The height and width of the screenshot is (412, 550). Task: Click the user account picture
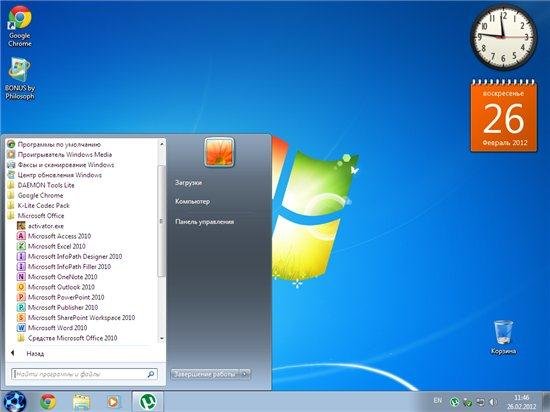219,152
